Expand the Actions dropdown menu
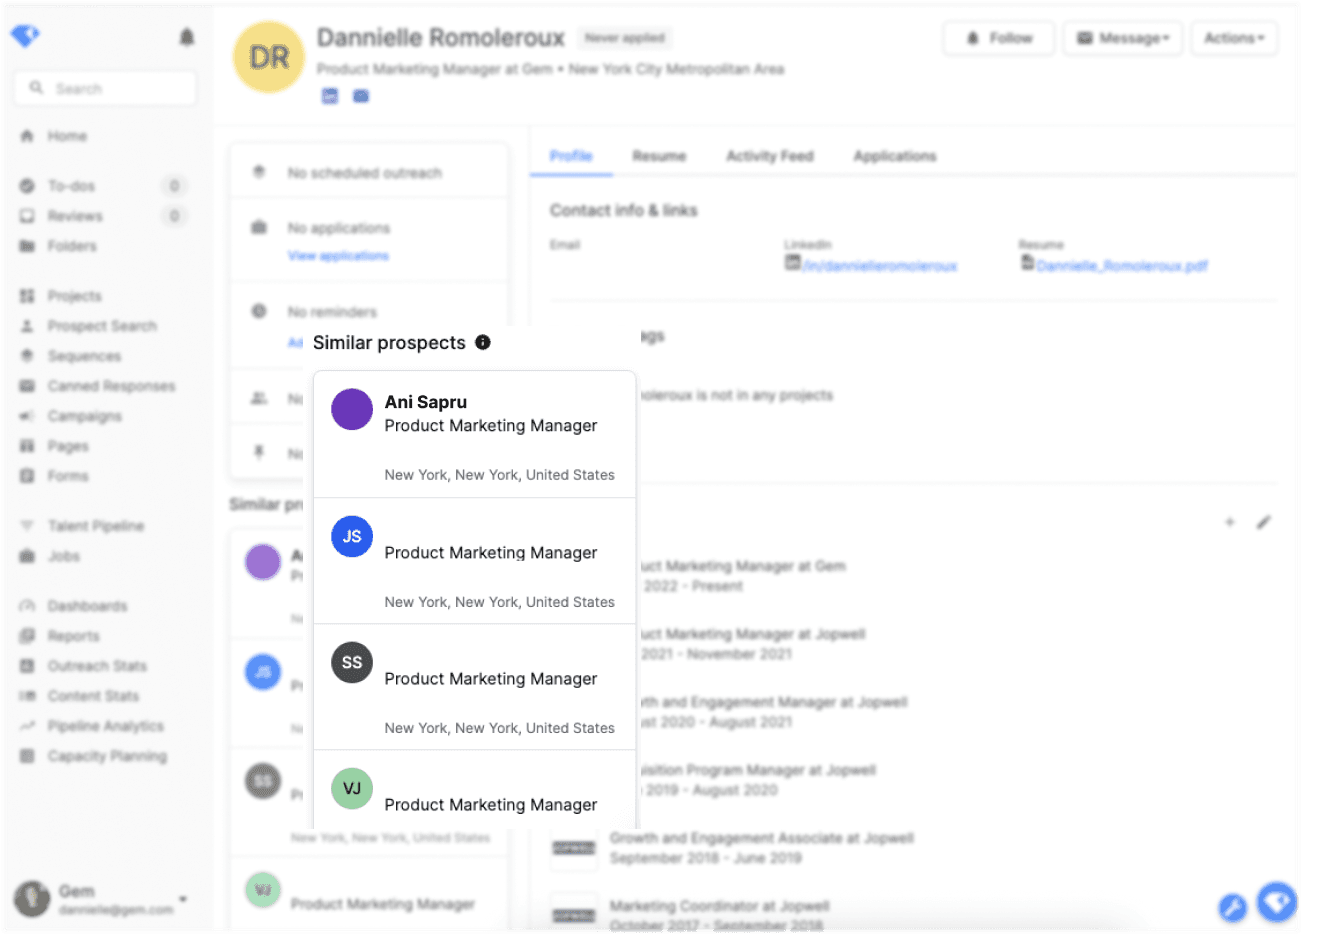The width and height of the screenshot is (1326, 935). (1234, 38)
